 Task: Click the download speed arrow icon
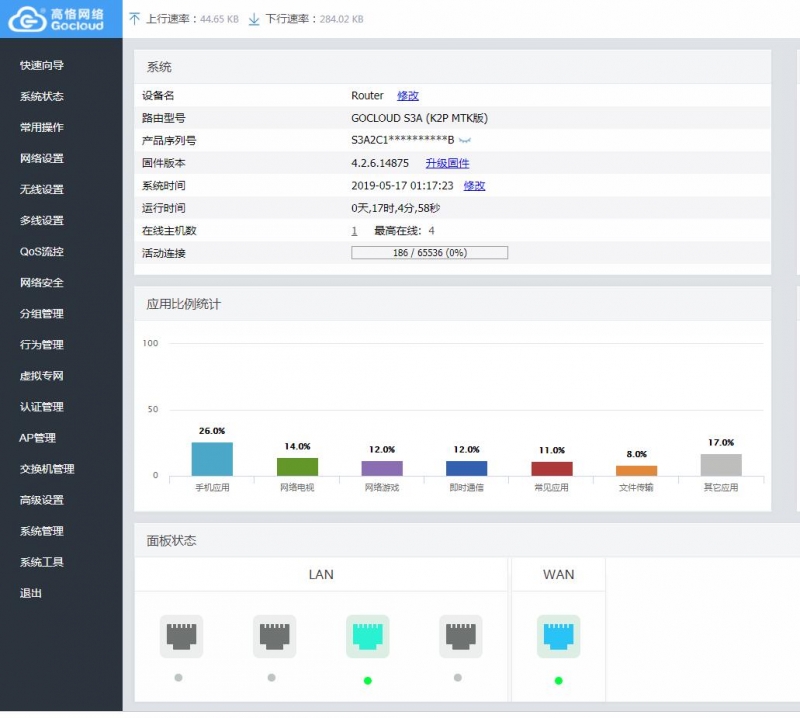click(253, 19)
